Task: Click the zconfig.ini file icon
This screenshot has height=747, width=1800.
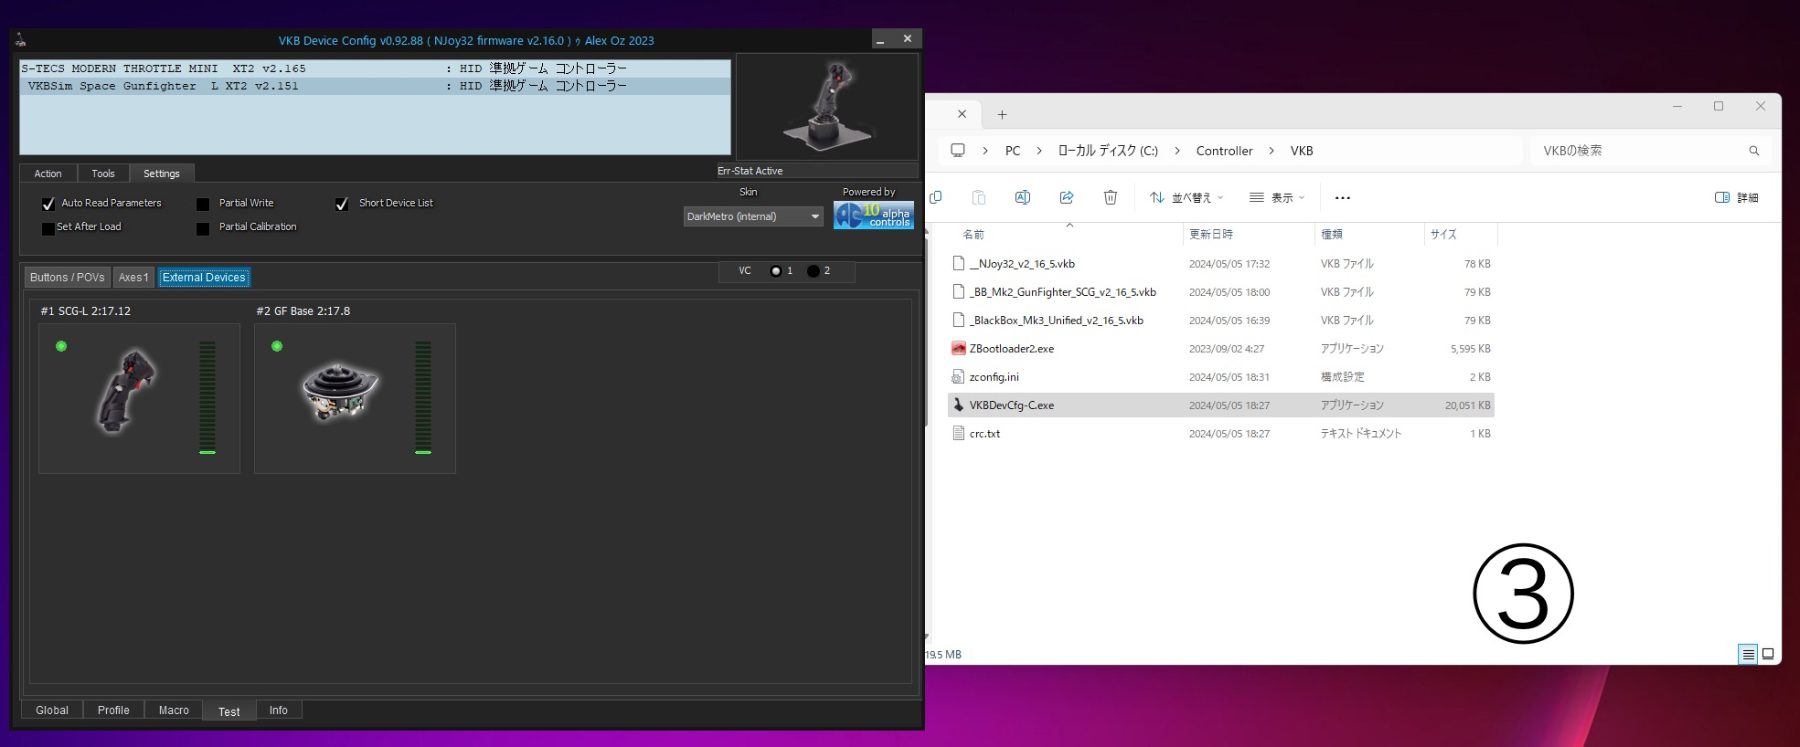Action: 958,377
